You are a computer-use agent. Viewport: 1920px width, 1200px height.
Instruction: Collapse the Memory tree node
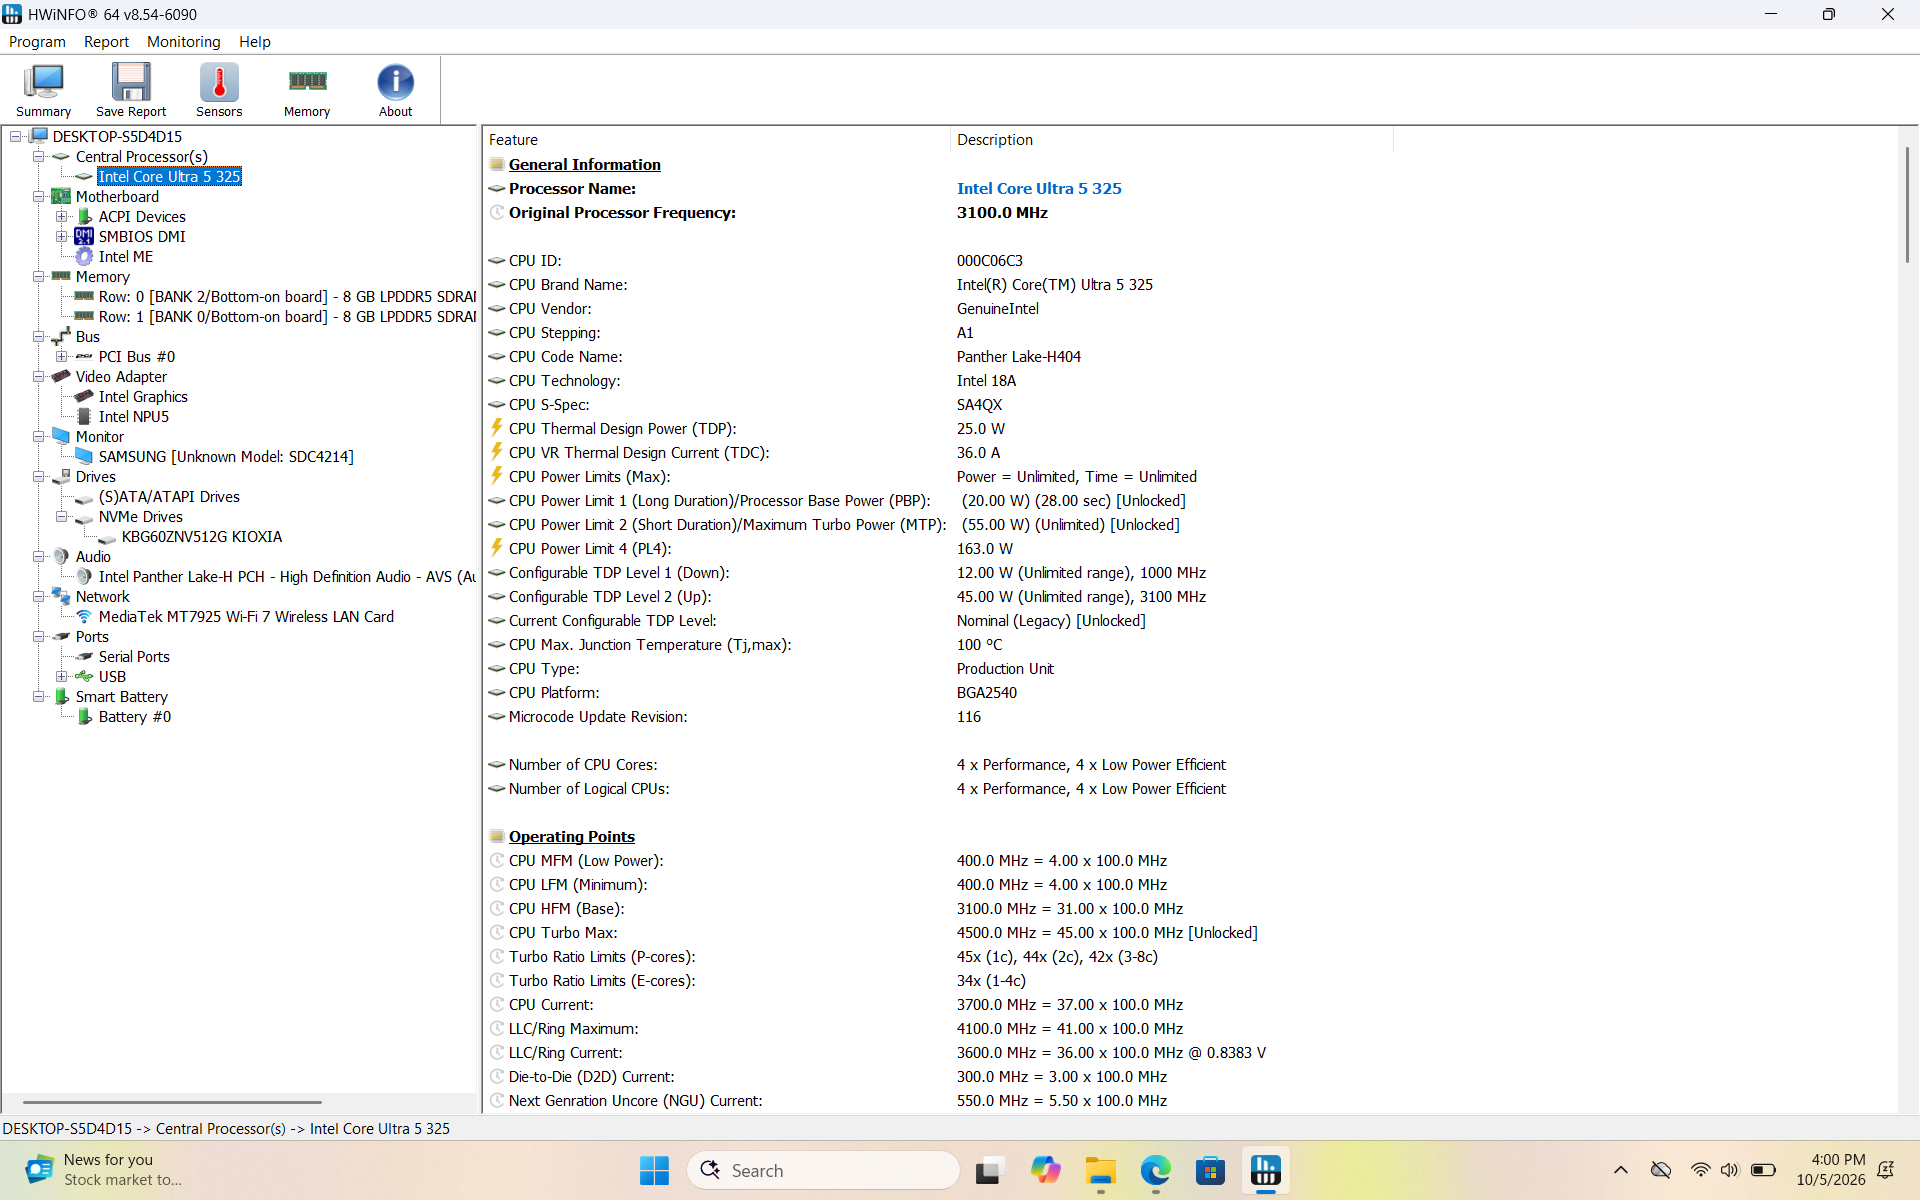pos(38,277)
